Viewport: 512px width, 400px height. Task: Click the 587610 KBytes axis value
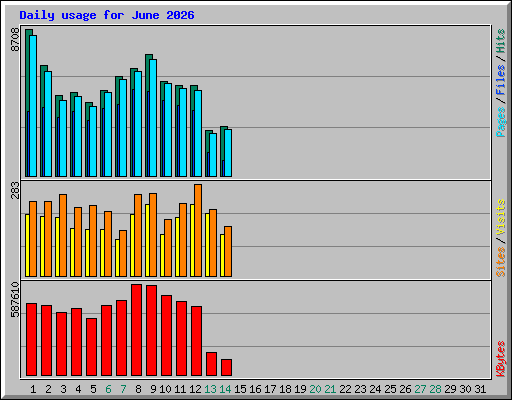point(15,300)
